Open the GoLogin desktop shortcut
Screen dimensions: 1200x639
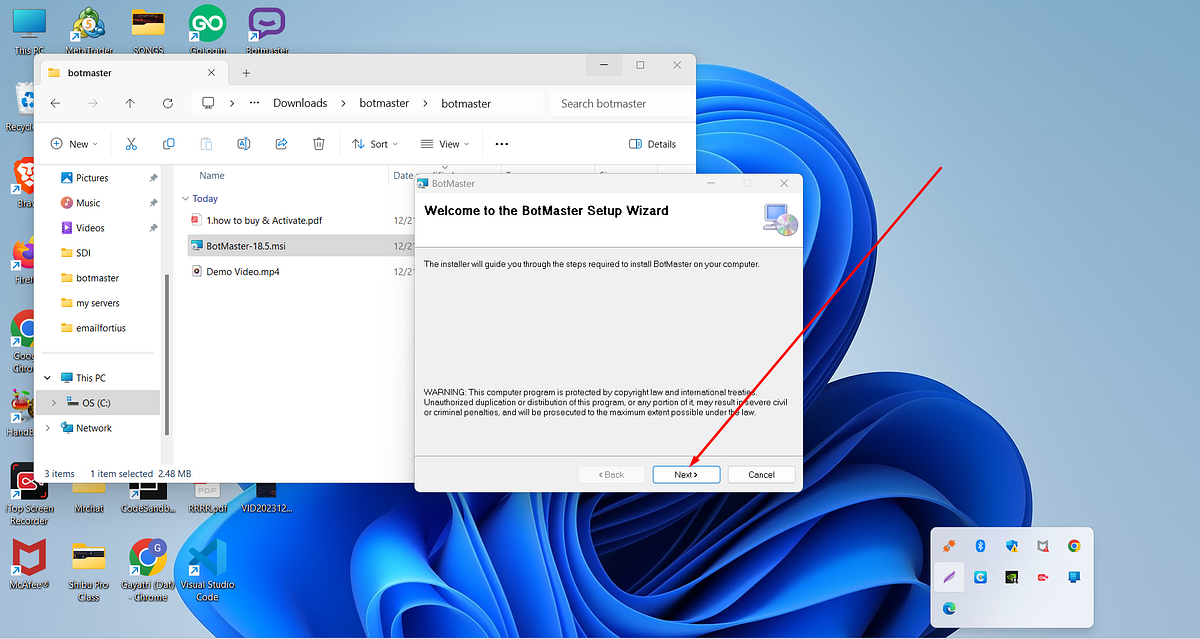pyautogui.click(x=207, y=30)
